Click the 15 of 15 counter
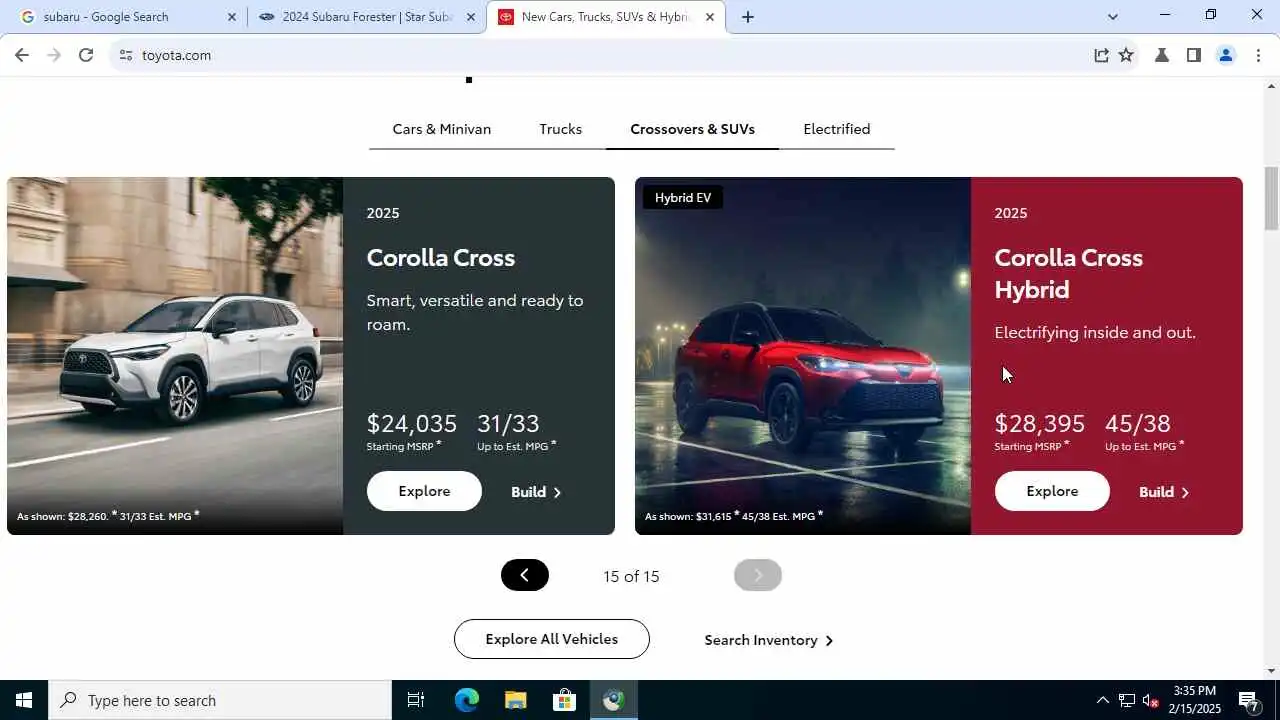Image resolution: width=1280 pixels, height=720 pixels. tap(631, 576)
